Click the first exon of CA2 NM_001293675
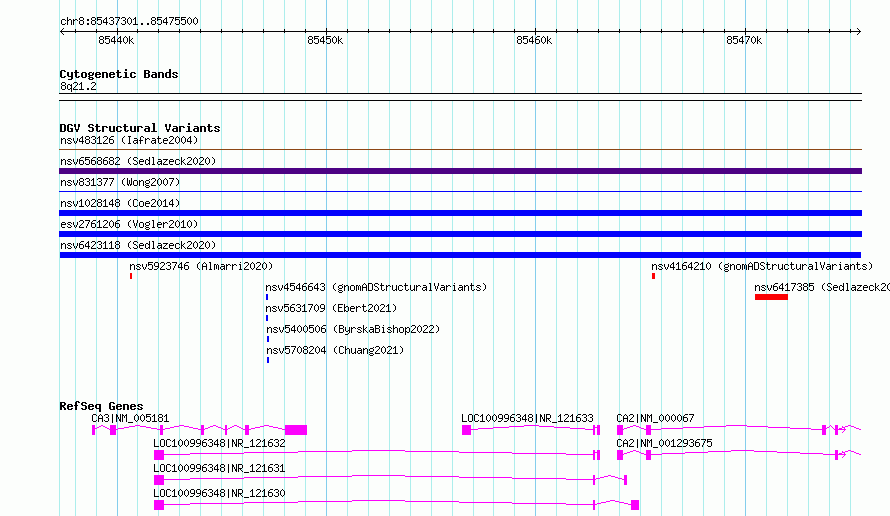The width and height of the screenshot is (890, 516). (x=620, y=455)
